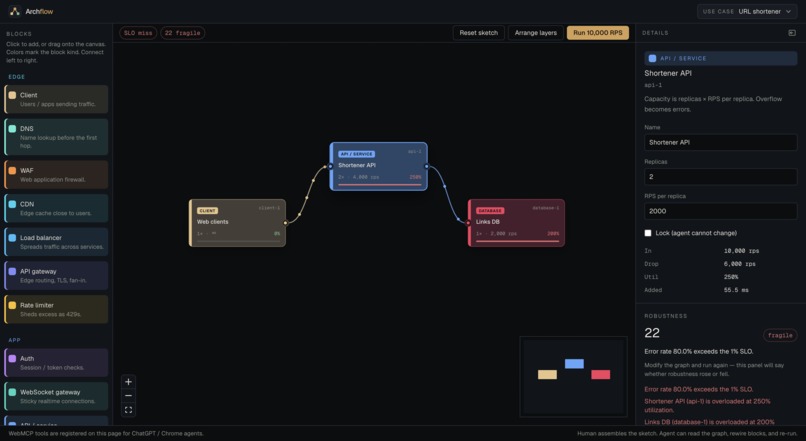Run the 10,000 RPS simulation
Screen dimensions: 806x441
point(597,33)
